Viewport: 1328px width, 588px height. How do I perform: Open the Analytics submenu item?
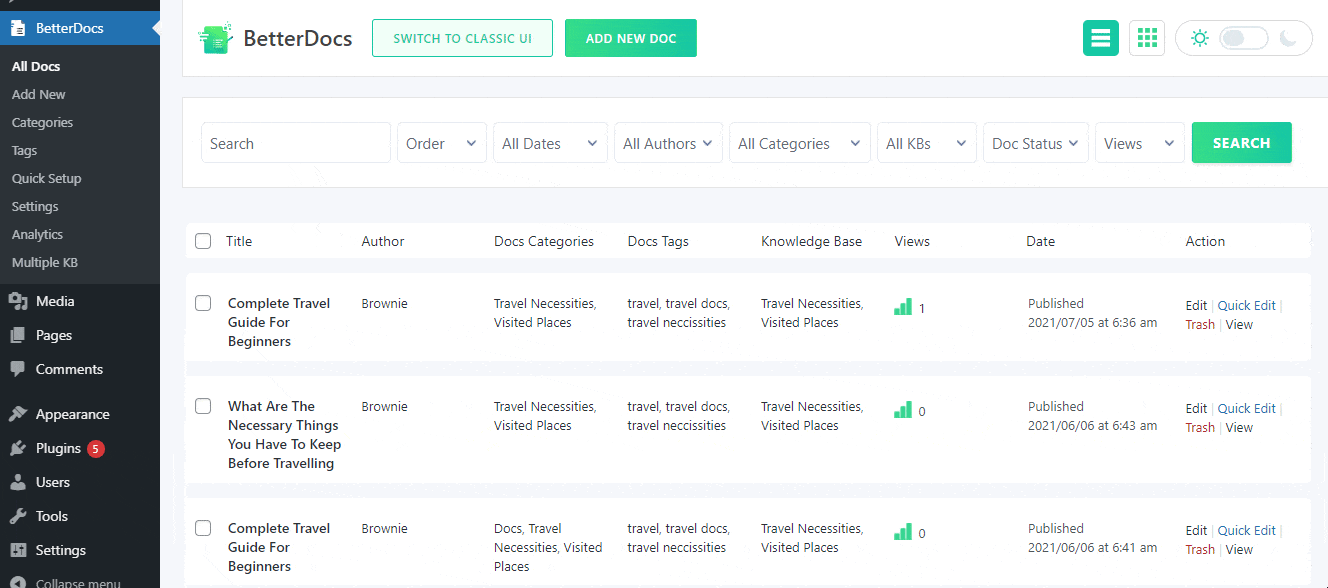pos(37,234)
